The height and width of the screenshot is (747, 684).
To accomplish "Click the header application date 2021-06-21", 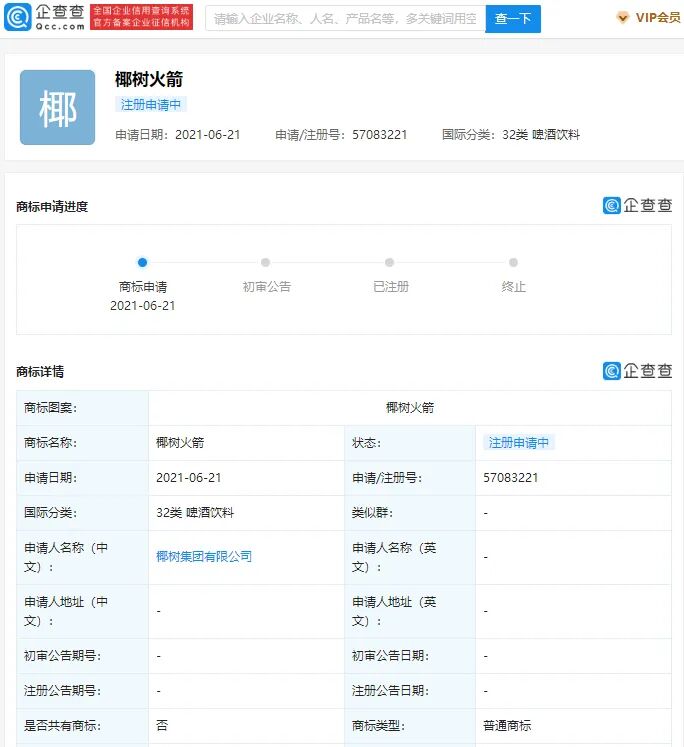I will pyautogui.click(x=208, y=135).
